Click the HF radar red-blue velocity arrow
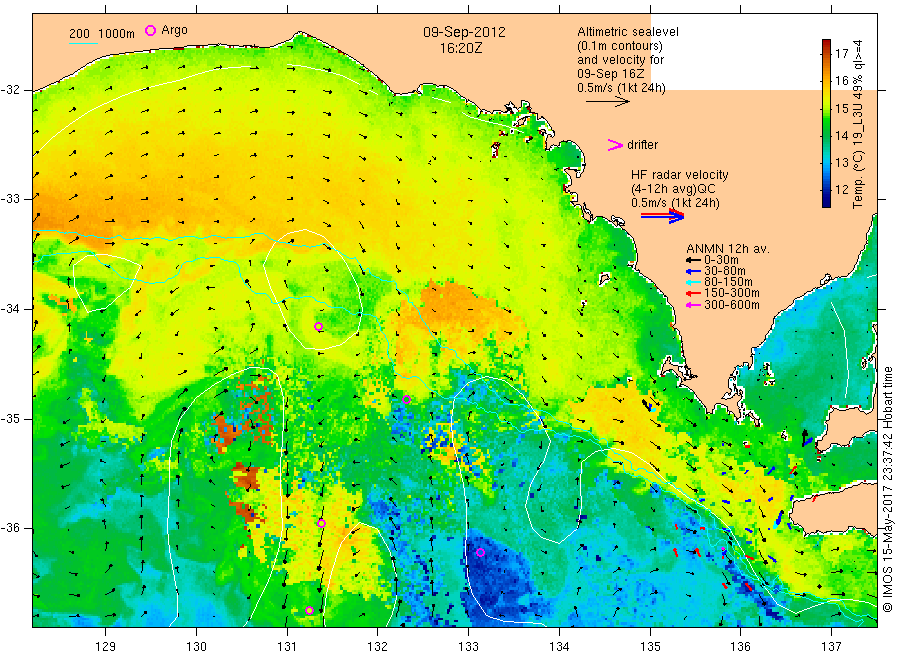The height and width of the screenshot is (660, 900). pos(662,216)
